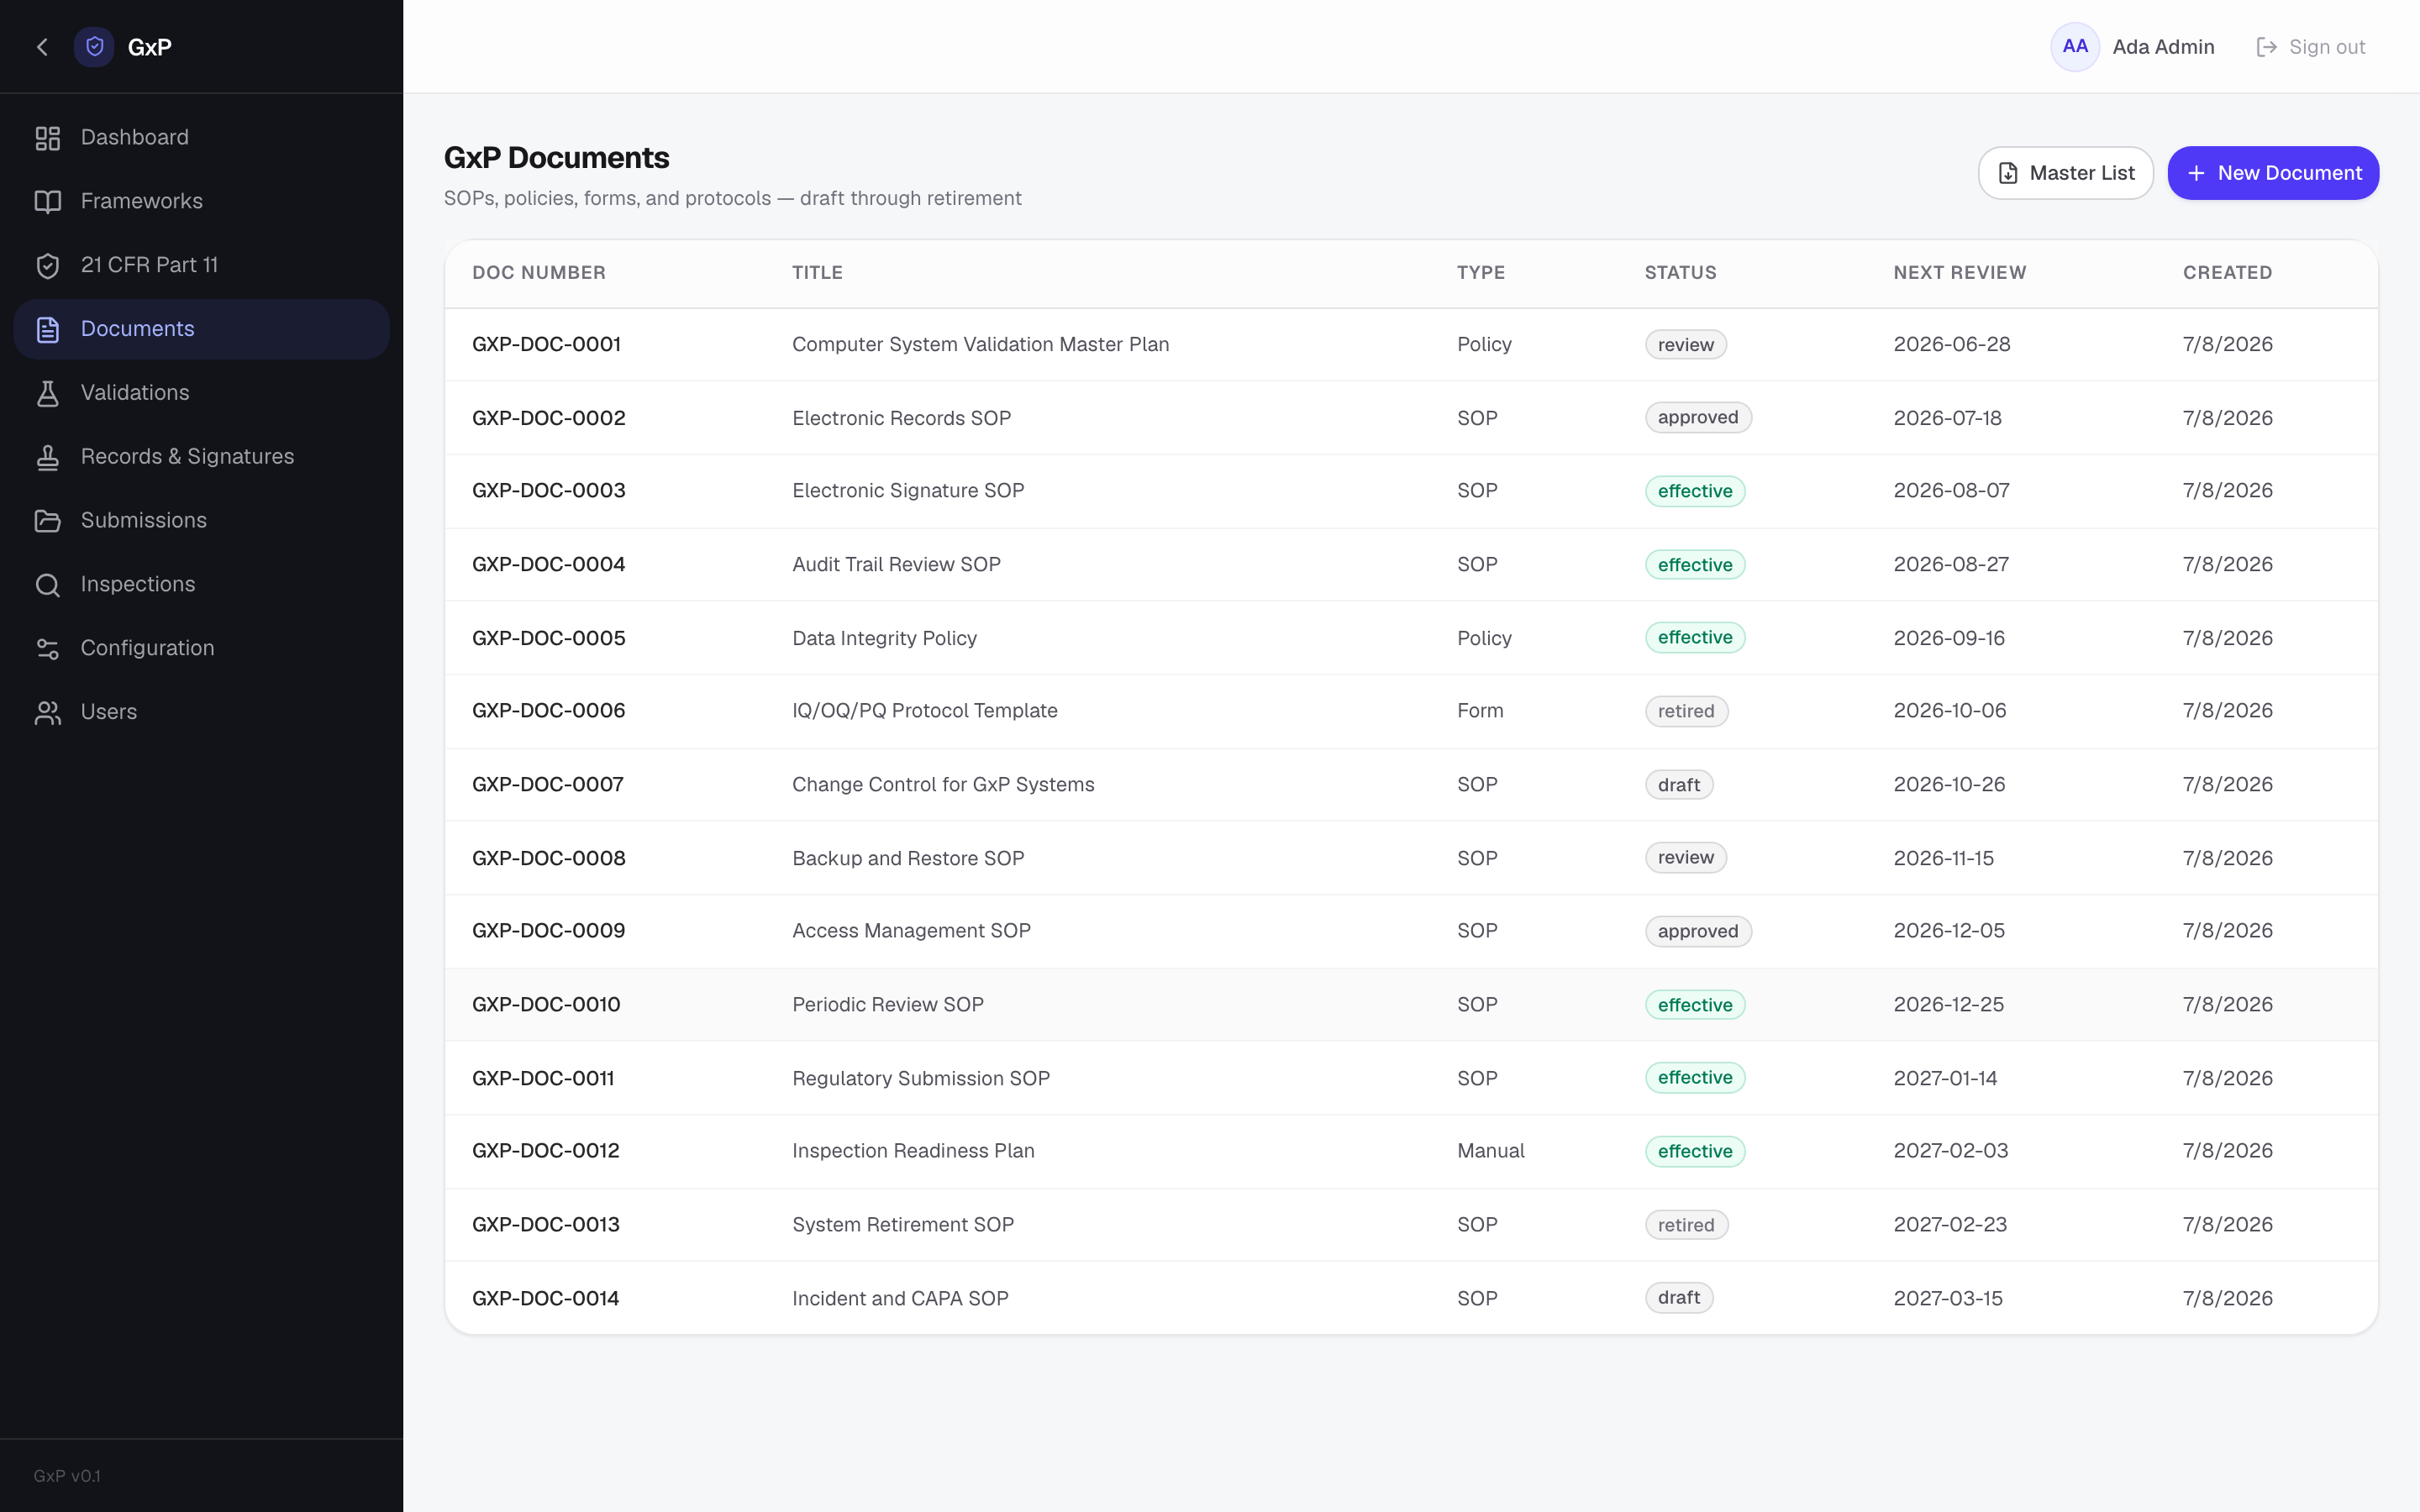Click the Dashboard grid icon

48,138
